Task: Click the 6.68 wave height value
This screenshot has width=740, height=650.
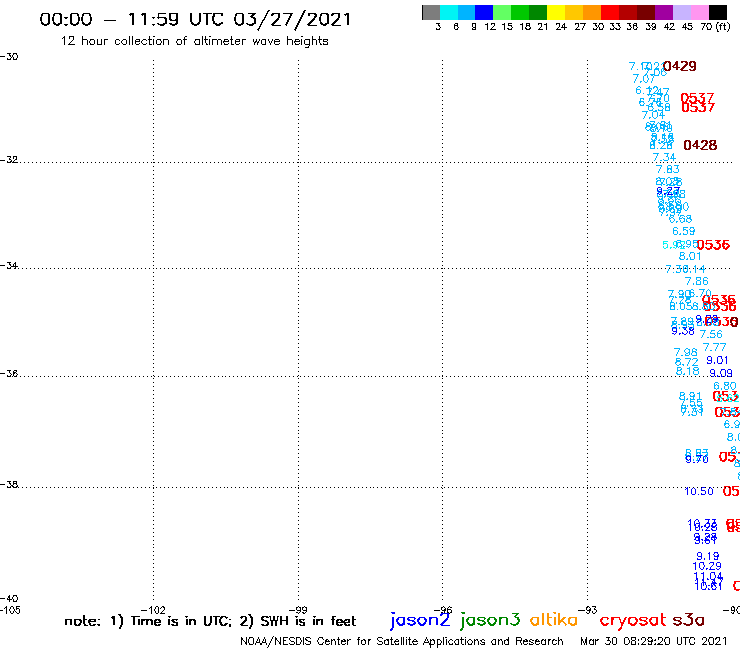Action: point(680,219)
